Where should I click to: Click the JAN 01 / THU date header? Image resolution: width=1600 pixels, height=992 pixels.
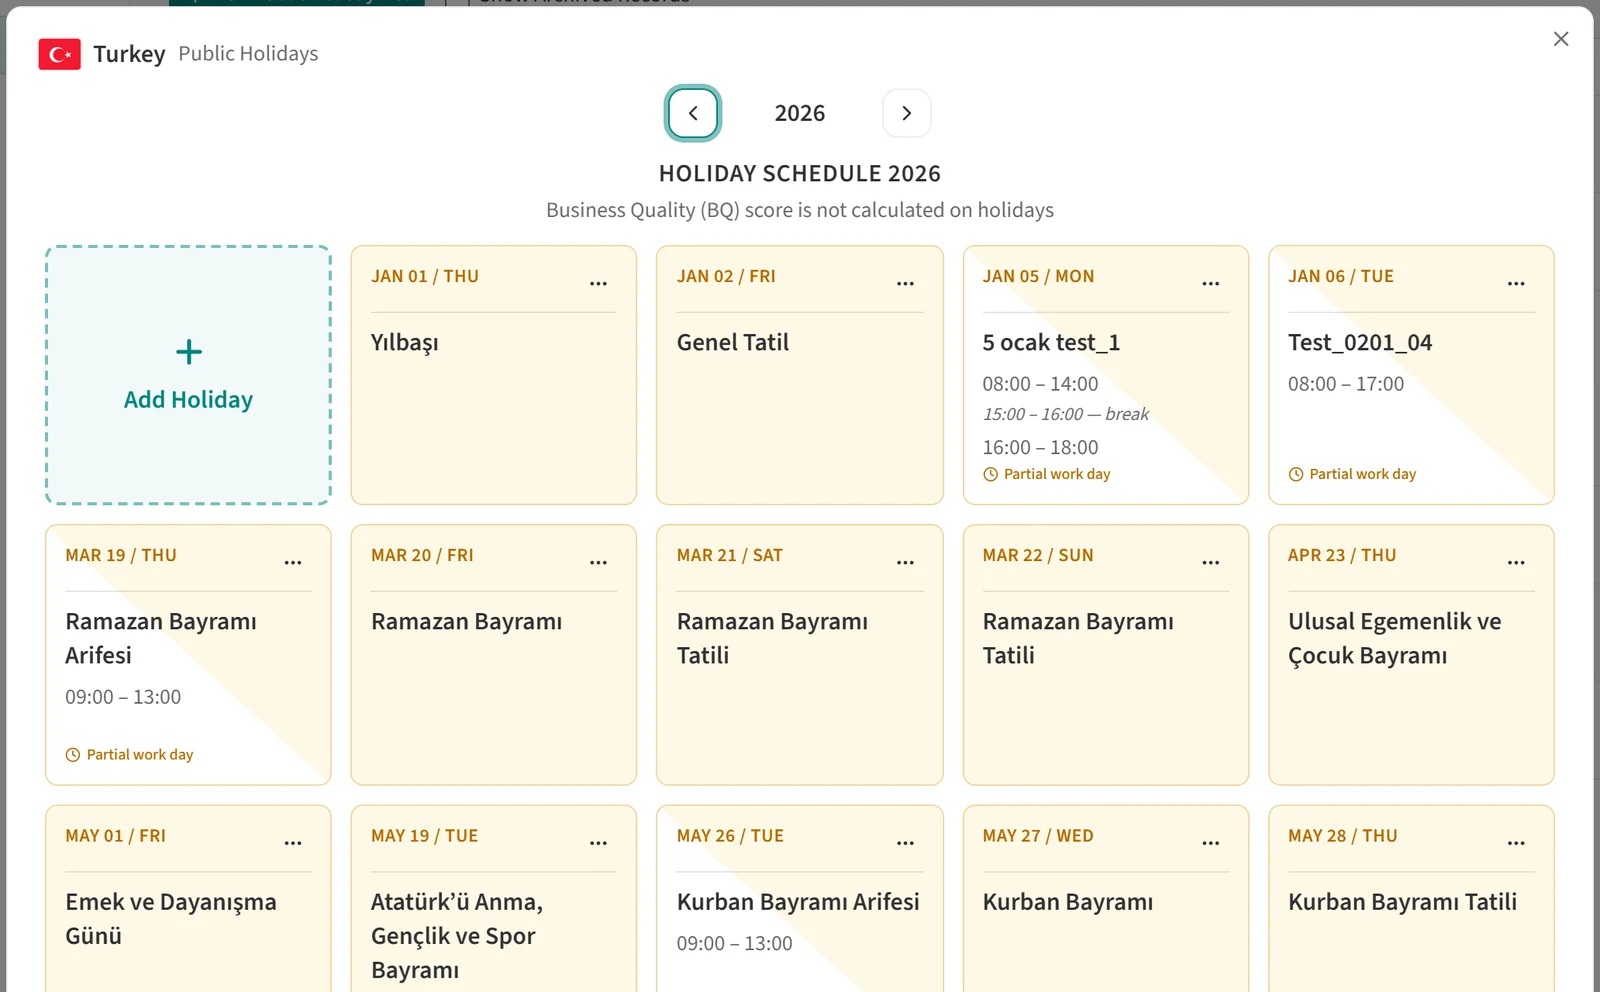[x=425, y=277]
